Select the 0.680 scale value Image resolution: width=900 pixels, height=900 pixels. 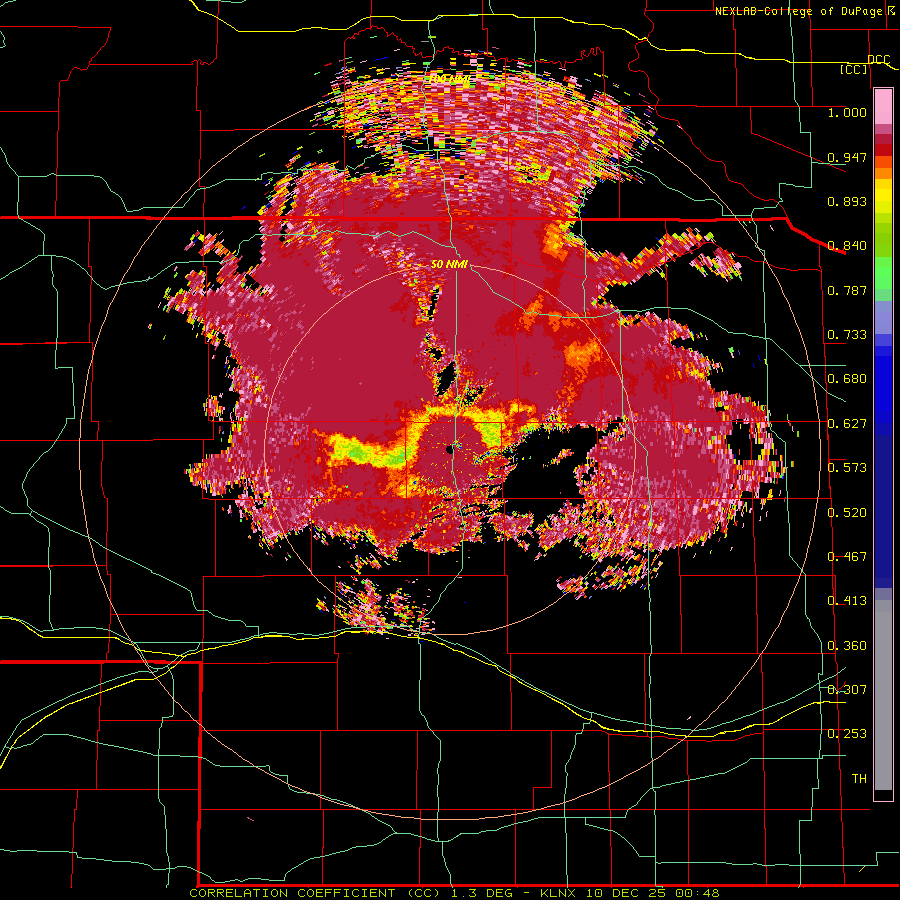[x=847, y=379]
